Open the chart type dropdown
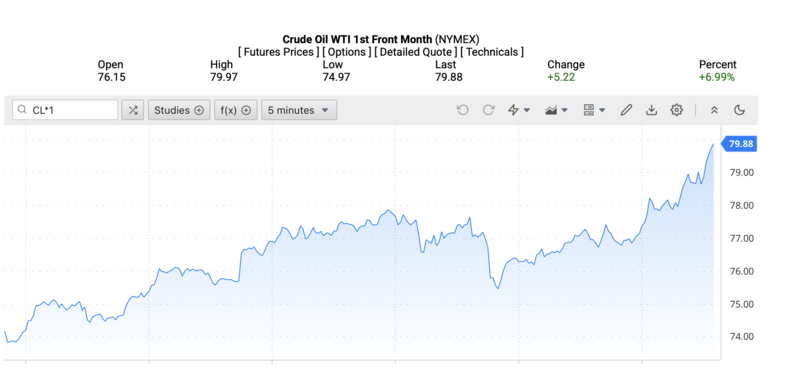Image resolution: width=800 pixels, height=368 pixels. coord(556,110)
